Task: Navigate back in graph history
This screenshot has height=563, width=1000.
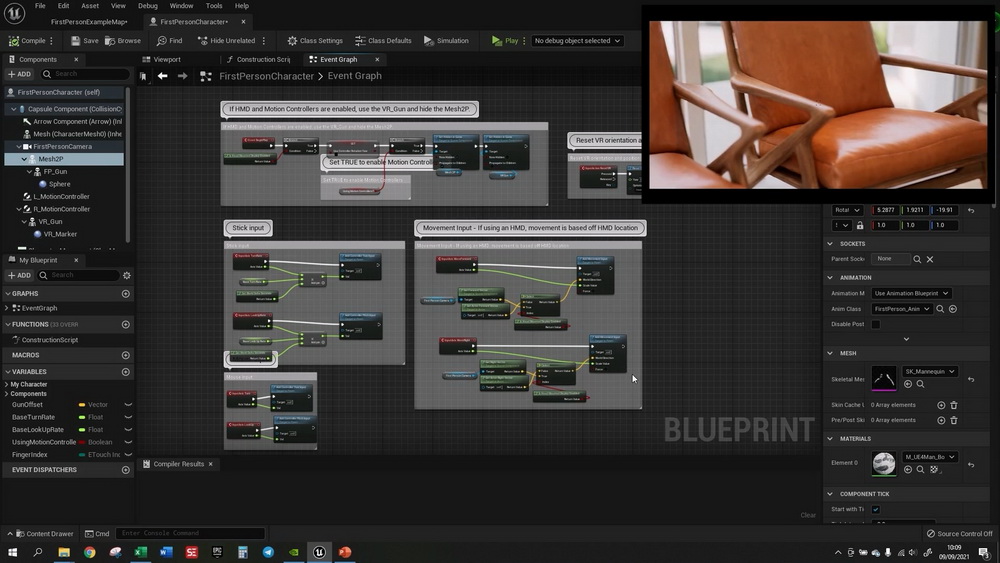Action: pos(163,76)
